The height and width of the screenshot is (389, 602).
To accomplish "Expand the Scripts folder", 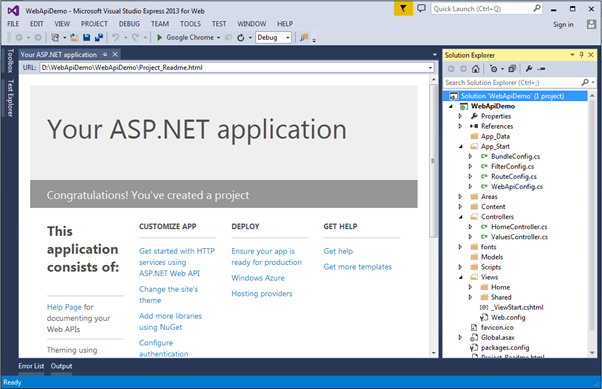I will click(460, 267).
